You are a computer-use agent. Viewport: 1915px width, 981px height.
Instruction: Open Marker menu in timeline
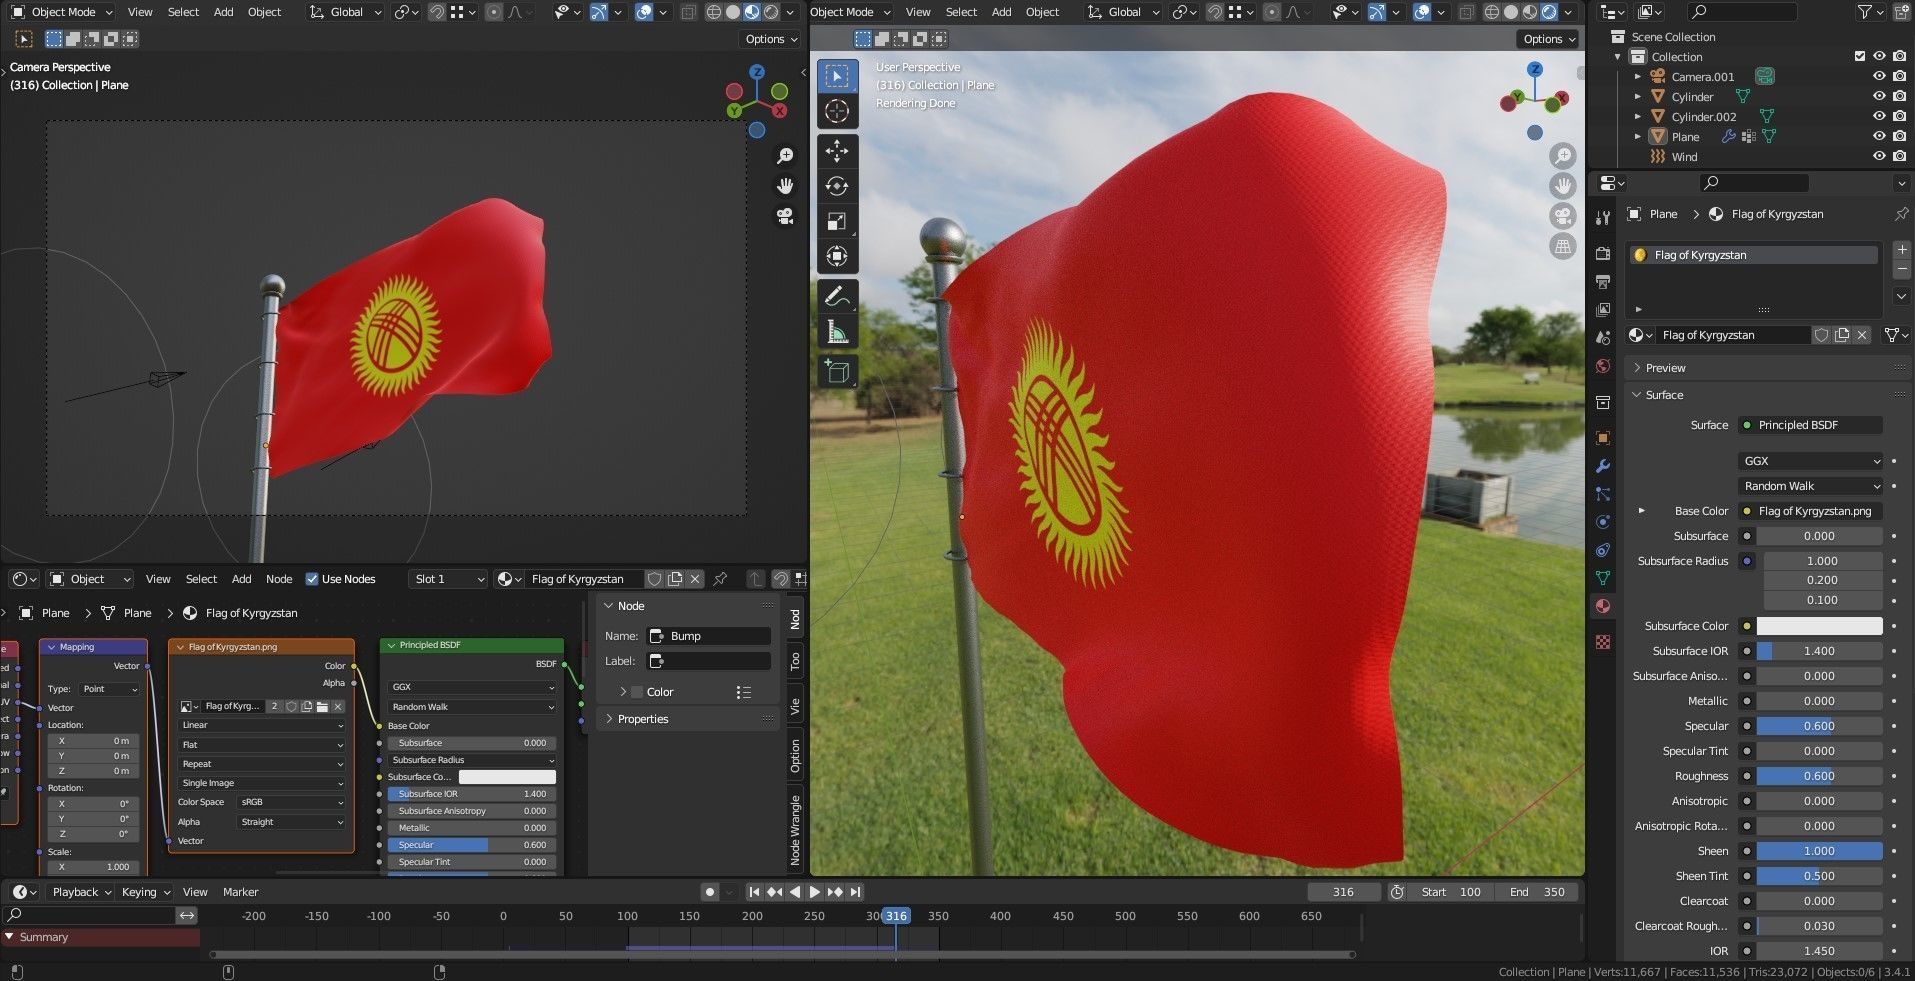240,892
